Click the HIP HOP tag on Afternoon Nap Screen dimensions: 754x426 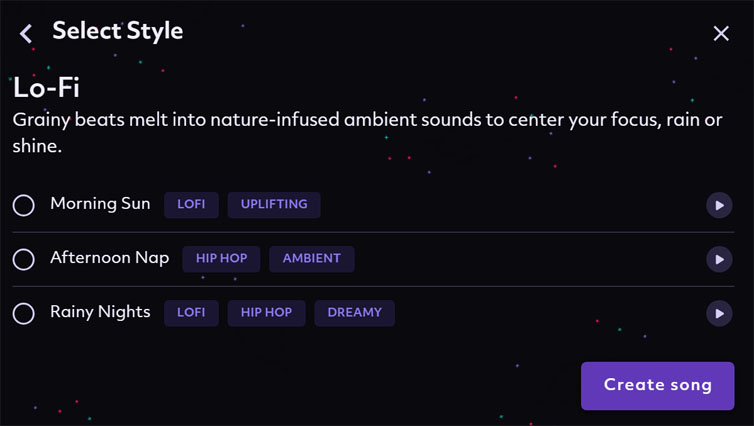click(x=221, y=259)
